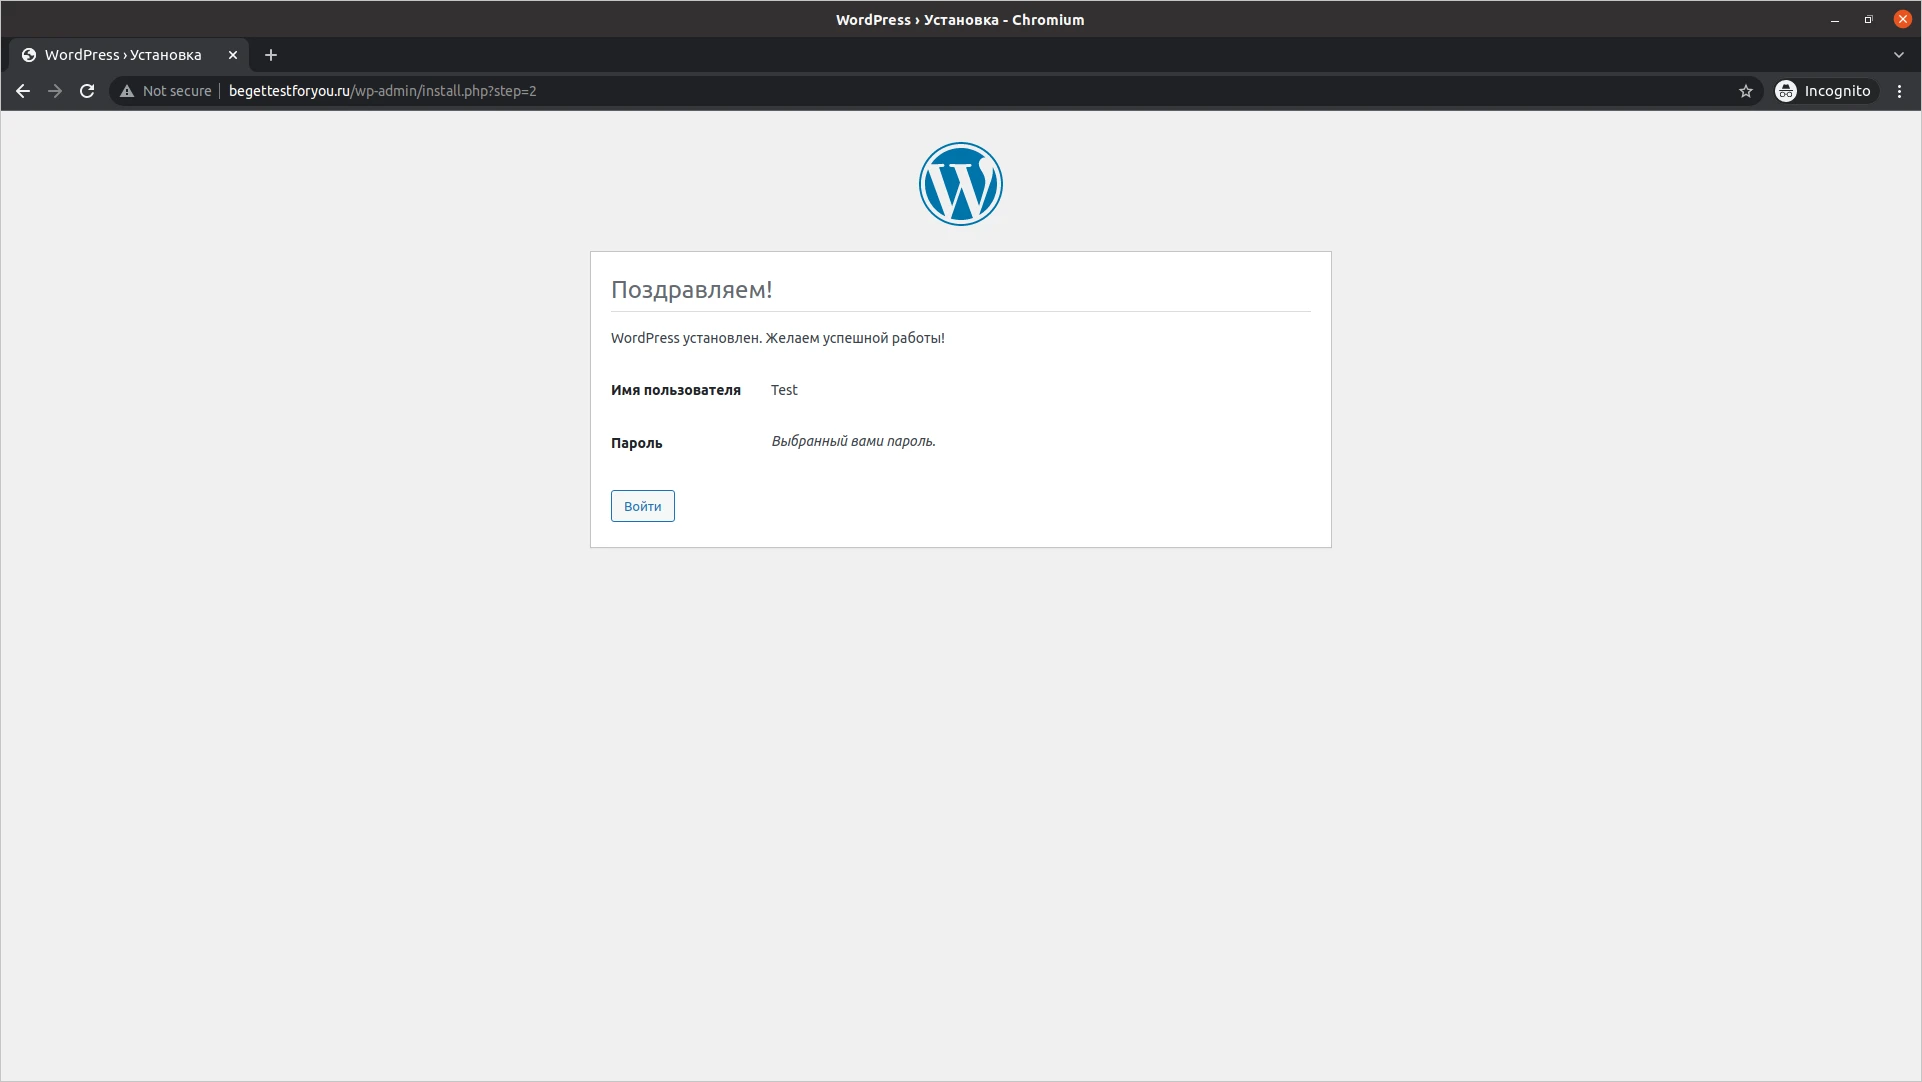Open a new tab

(x=271, y=55)
